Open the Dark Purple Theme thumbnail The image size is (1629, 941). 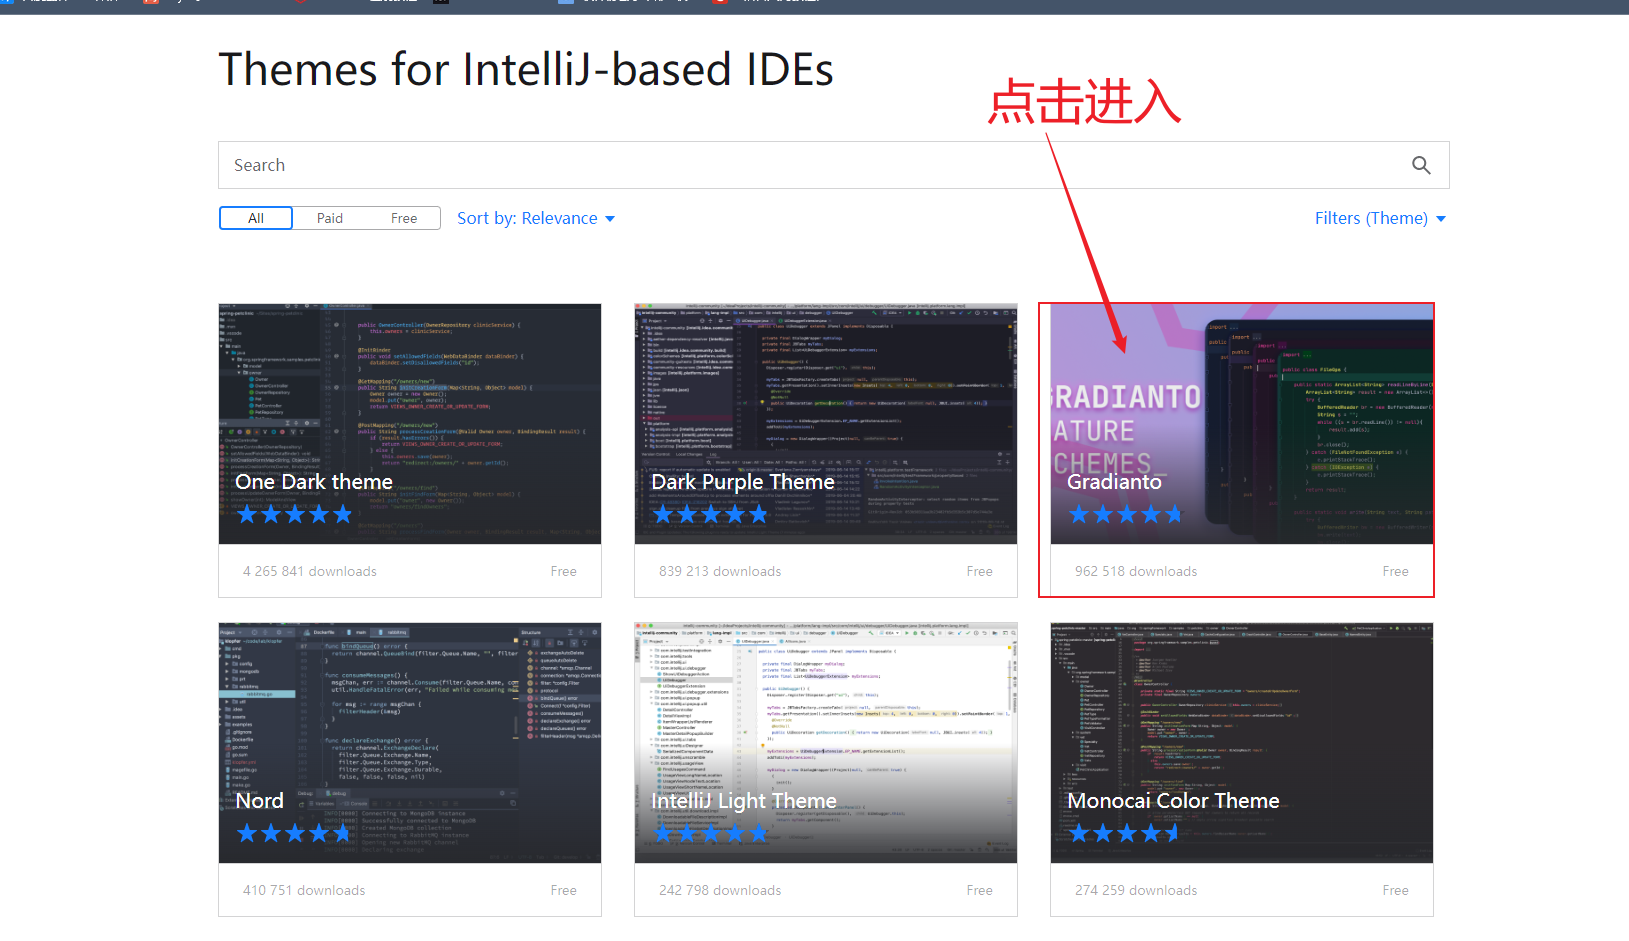[x=826, y=424]
